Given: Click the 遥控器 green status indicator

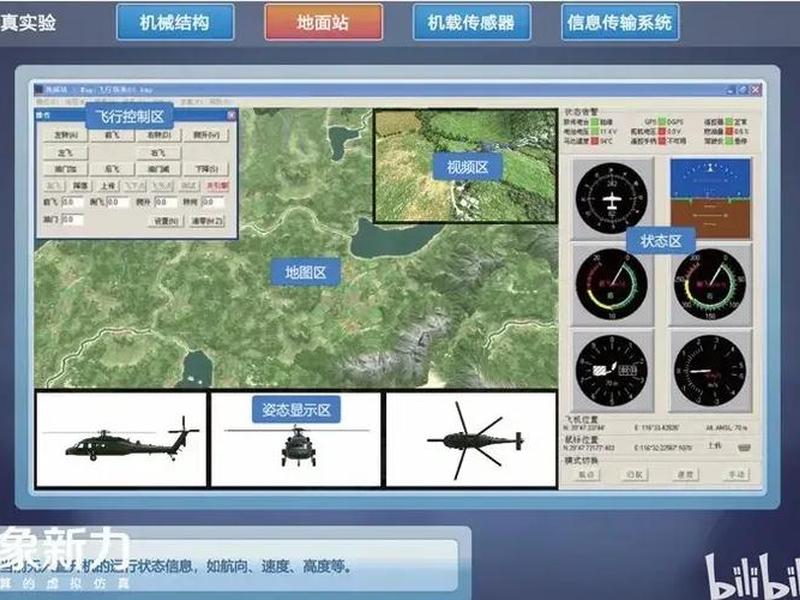Looking at the screenshot, I should (729, 122).
